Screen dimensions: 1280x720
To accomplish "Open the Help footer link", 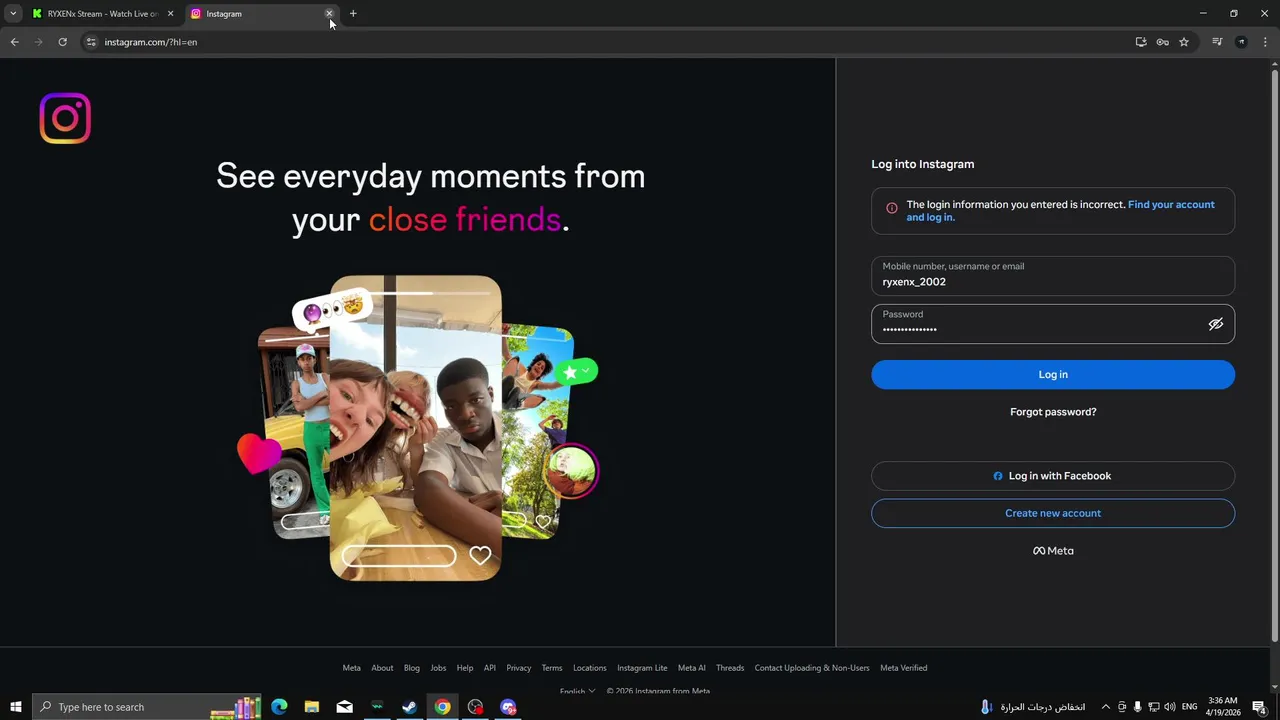I will (465, 668).
